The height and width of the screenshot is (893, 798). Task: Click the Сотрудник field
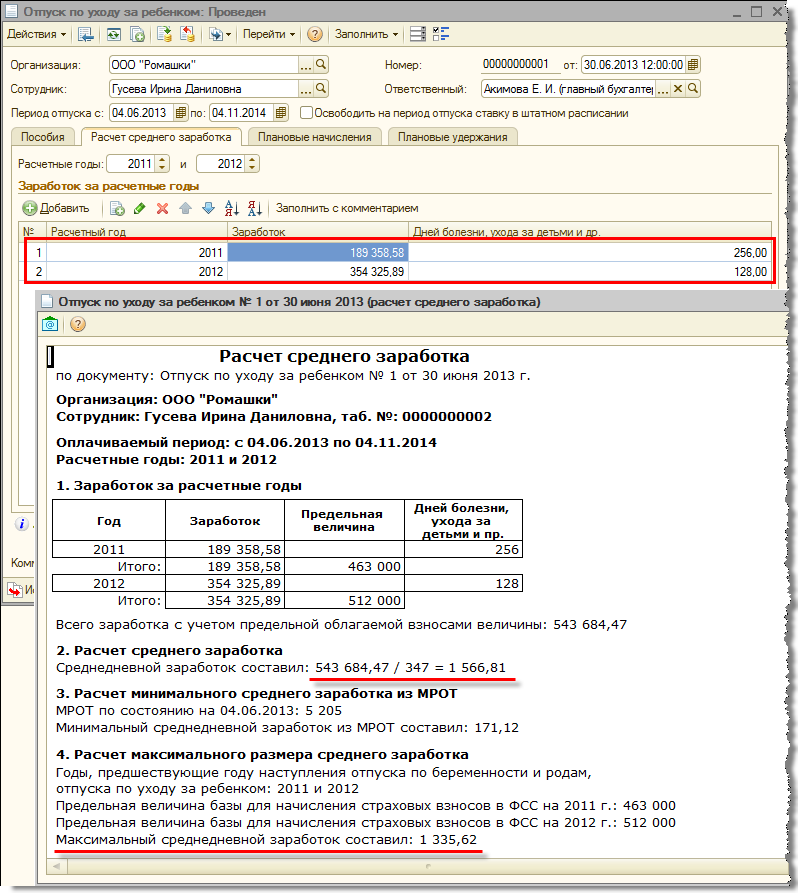(x=204, y=89)
